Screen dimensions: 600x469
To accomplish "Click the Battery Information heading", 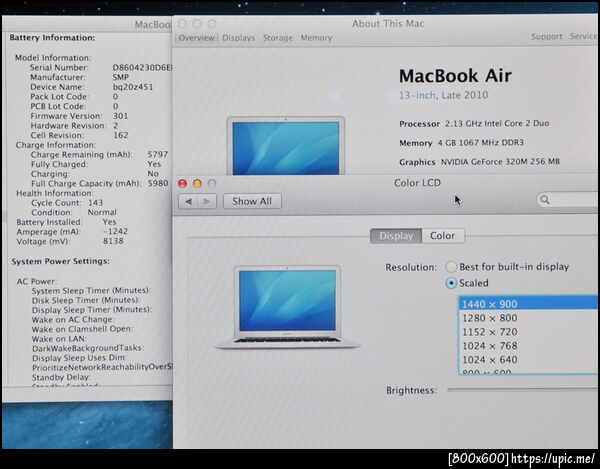I will point(52,37).
